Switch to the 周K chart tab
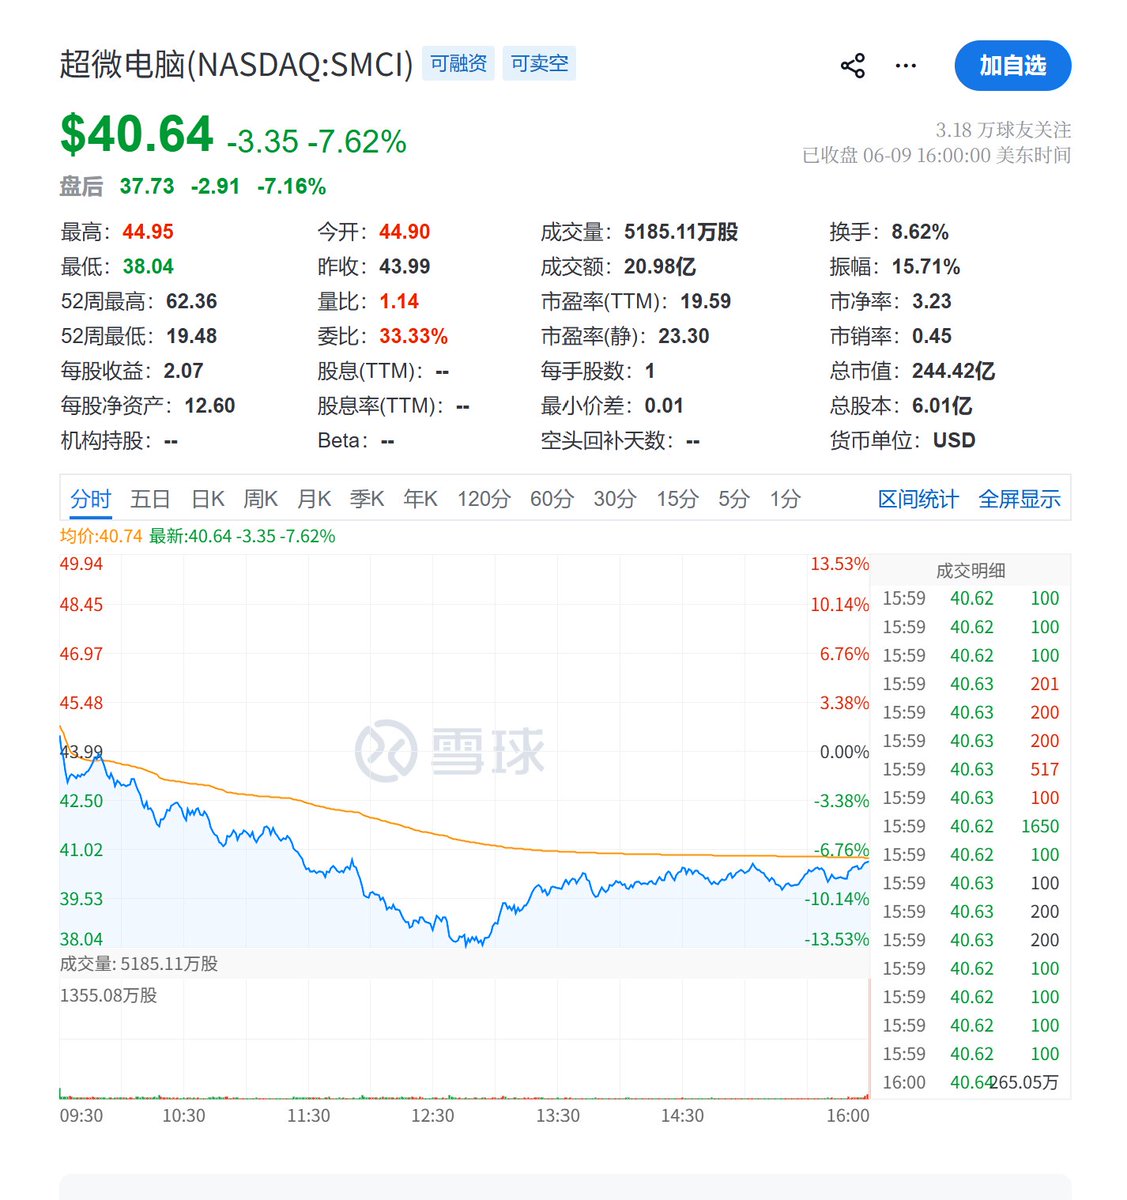Image resolution: width=1127 pixels, height=1200 pixels. 261,499
